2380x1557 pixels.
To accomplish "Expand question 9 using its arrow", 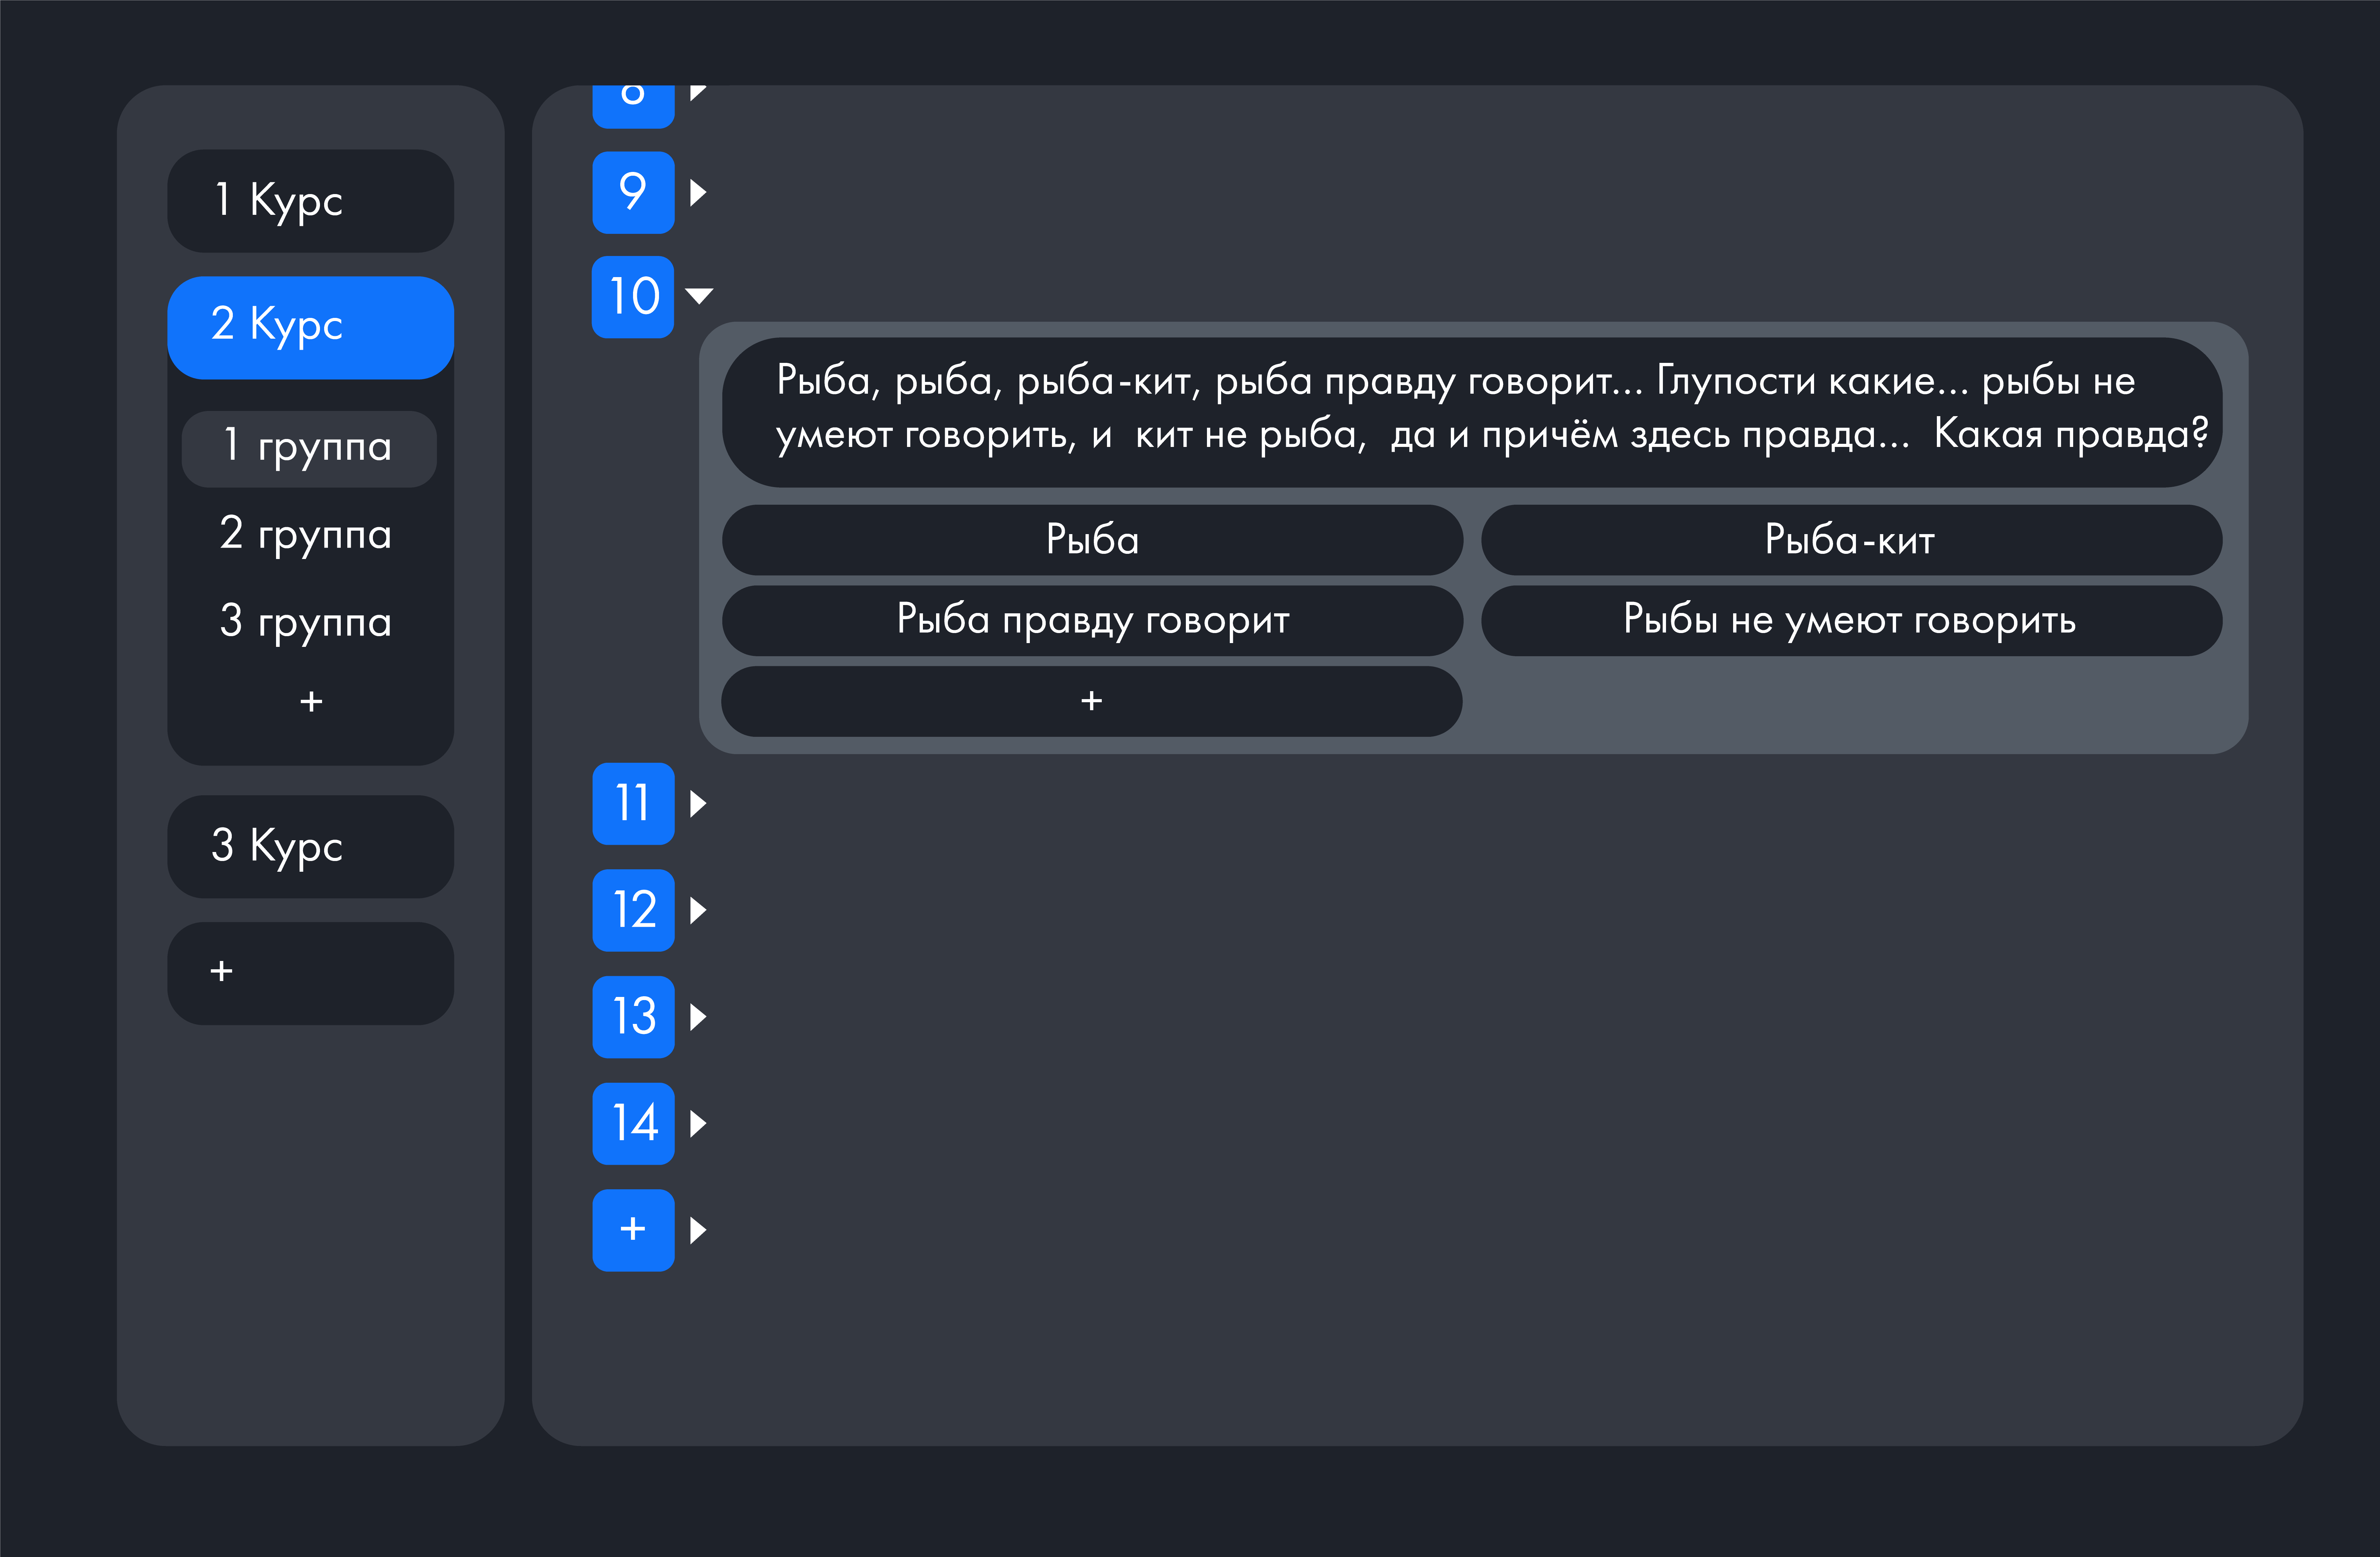I will (x=698, y=192).
